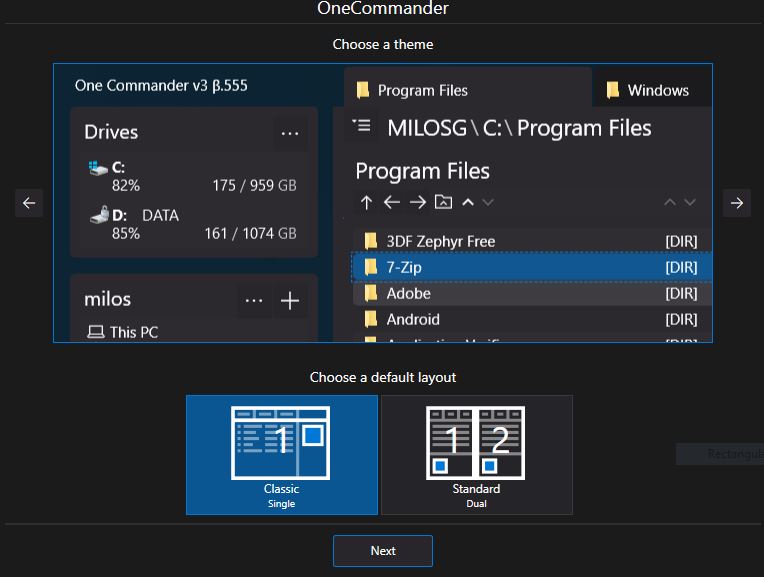This screenshot has height=577, width=764.
Task: Click the MILOSG path segment
Action: point(427,128)
